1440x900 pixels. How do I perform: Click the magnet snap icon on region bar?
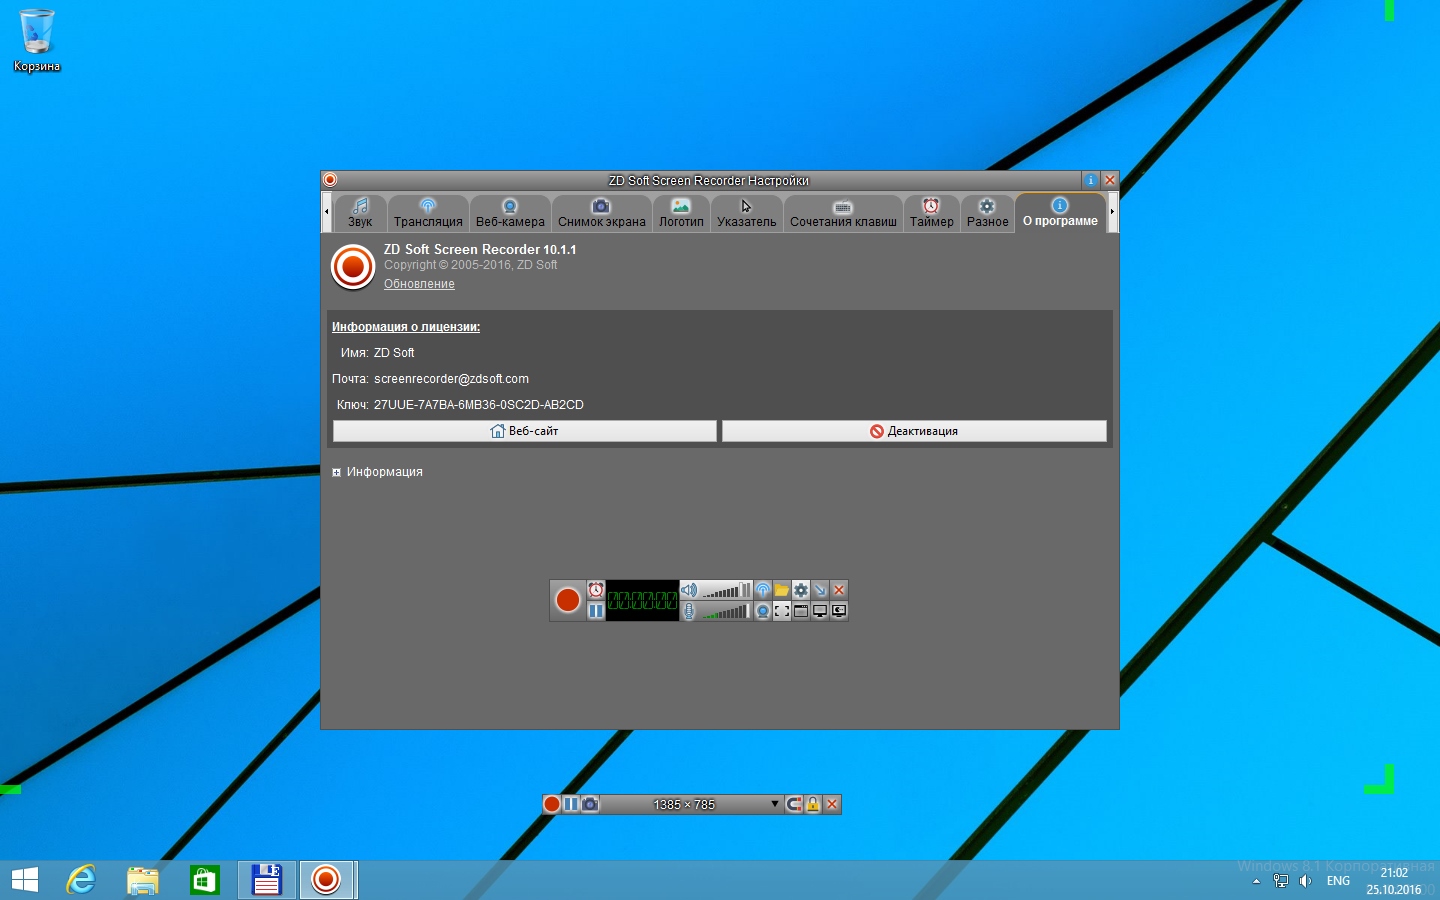point(793,804)
